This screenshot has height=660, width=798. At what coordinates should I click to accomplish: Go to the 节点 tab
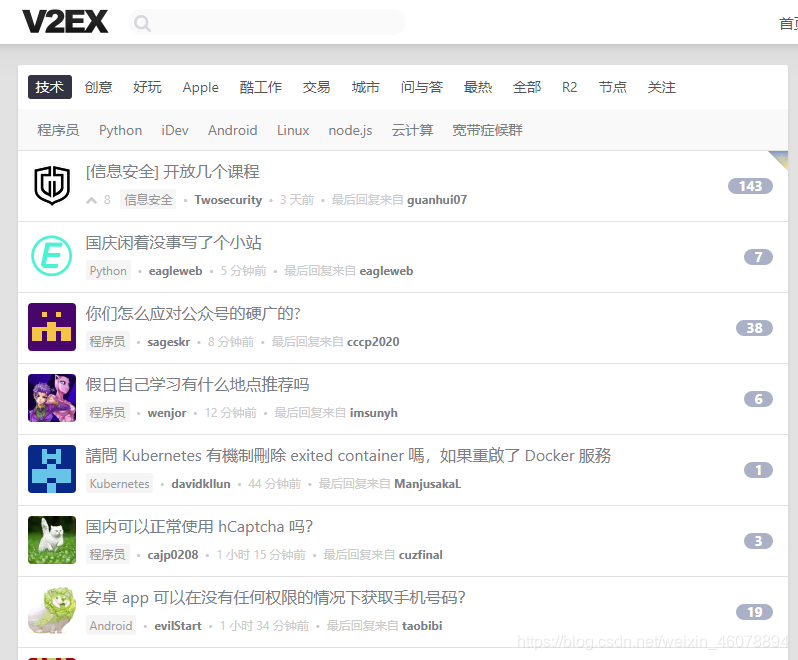pos(612,87)
